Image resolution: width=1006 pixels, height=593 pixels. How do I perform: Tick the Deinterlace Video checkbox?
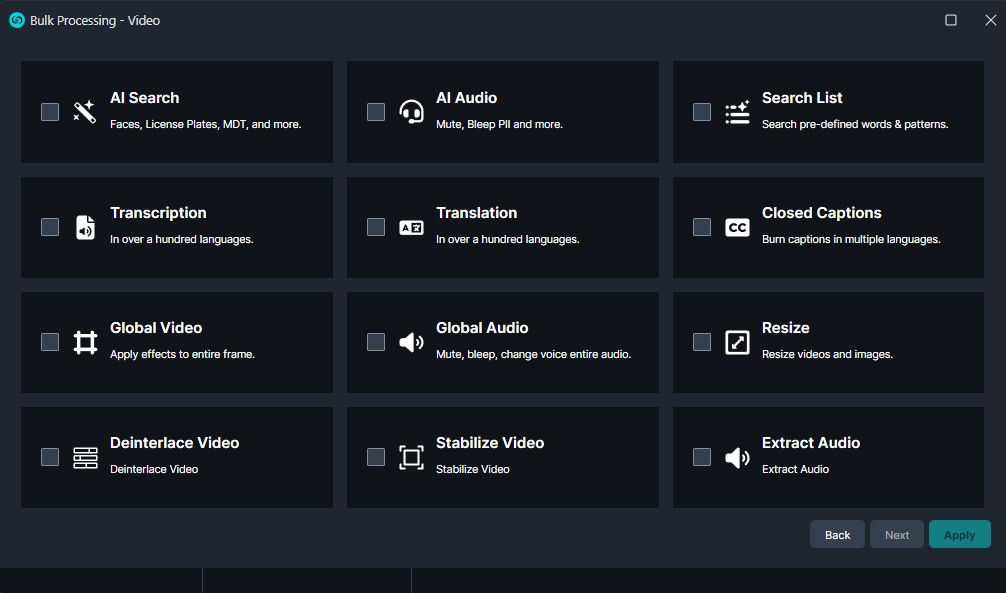point(50,457)
